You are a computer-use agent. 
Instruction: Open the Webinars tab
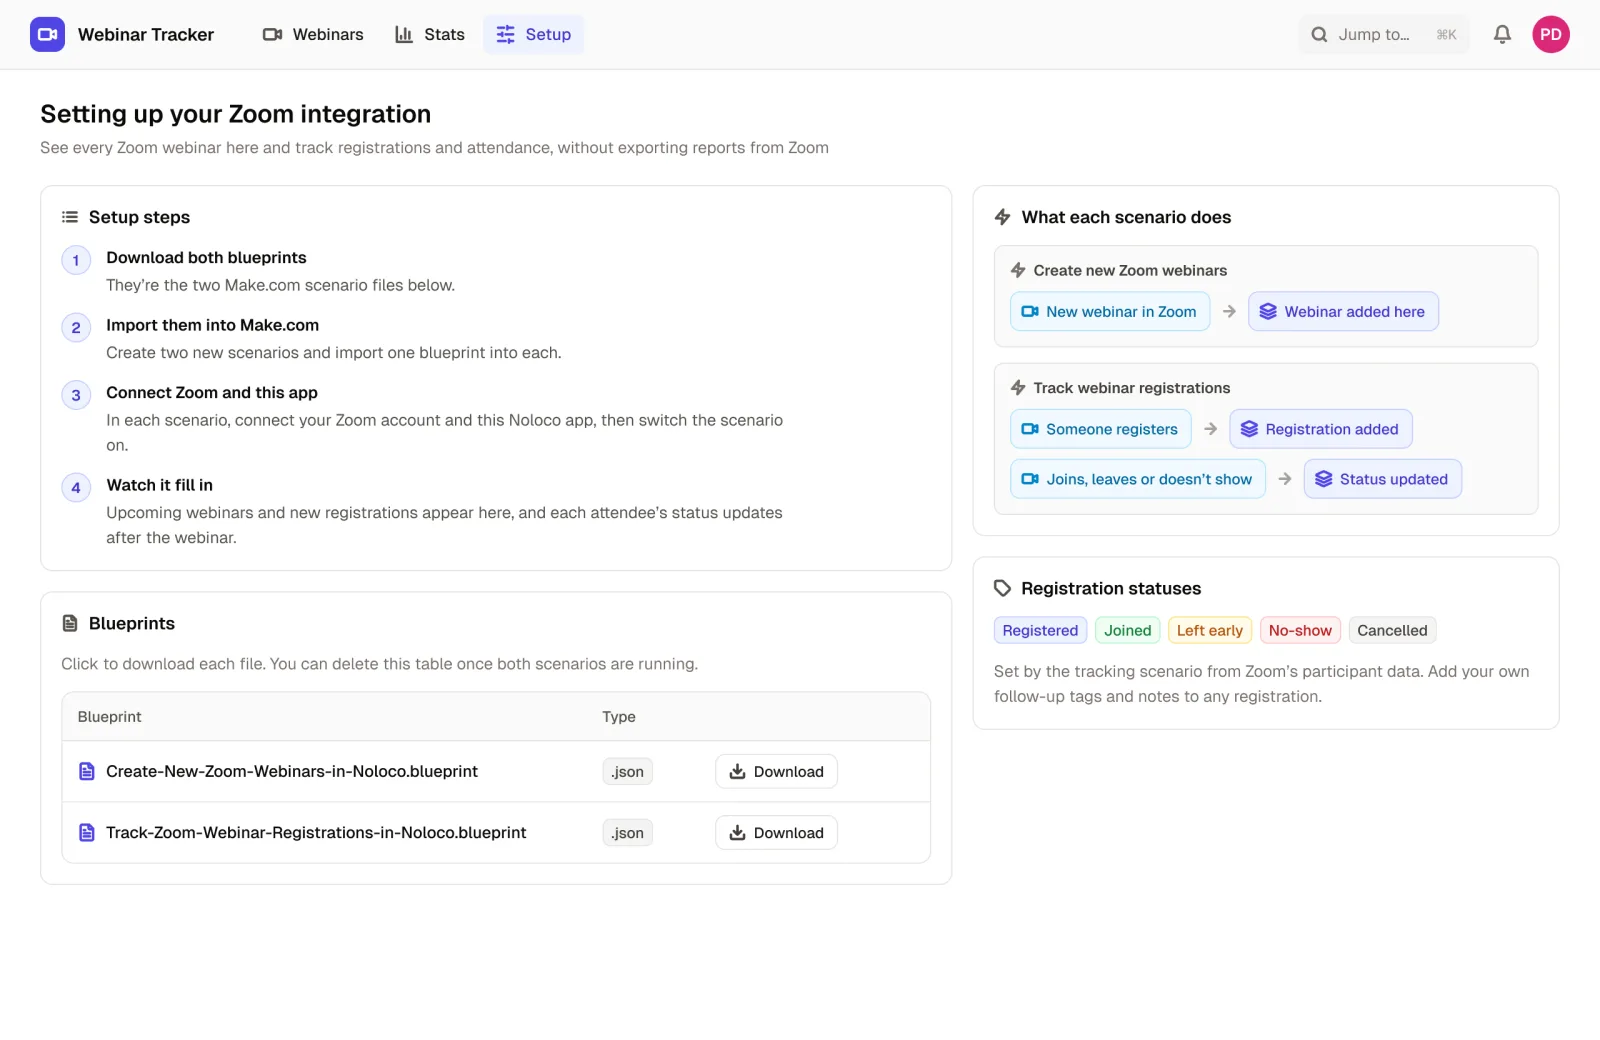[313, 34]
